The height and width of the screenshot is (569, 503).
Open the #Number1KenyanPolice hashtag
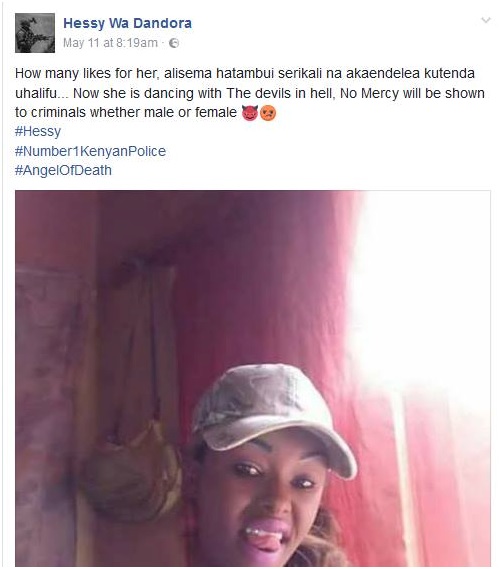point(90,151)
